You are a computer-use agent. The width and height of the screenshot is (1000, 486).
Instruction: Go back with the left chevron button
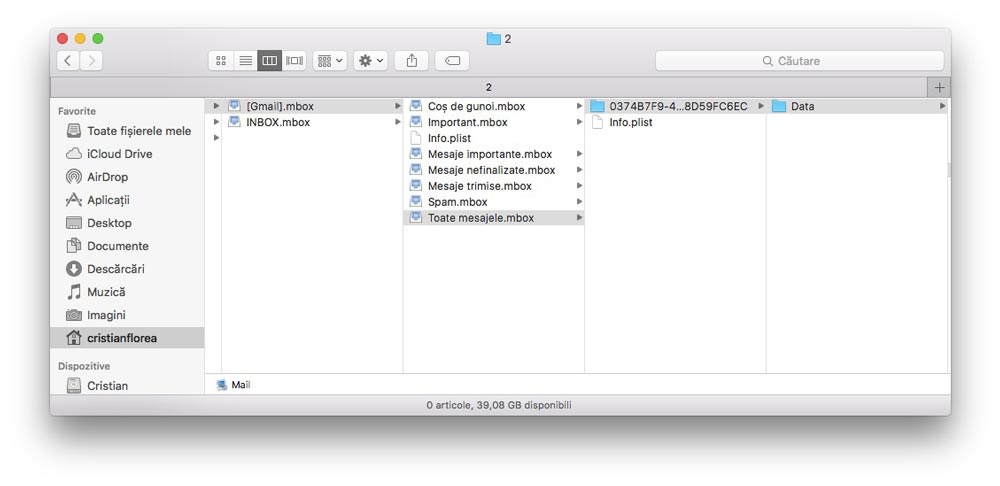[68, 61]
